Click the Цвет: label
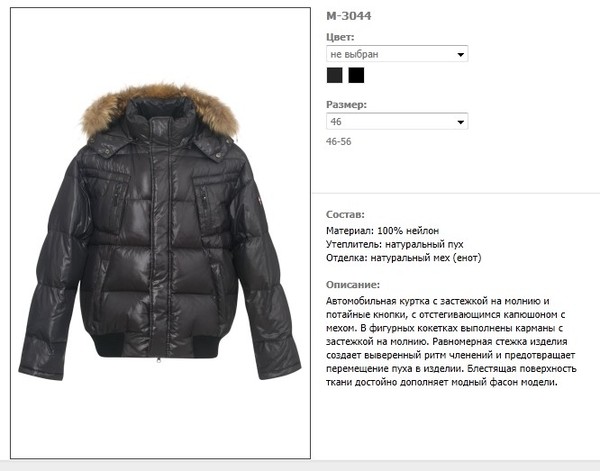The image size is (600, 471). click(x=340, y=37)
